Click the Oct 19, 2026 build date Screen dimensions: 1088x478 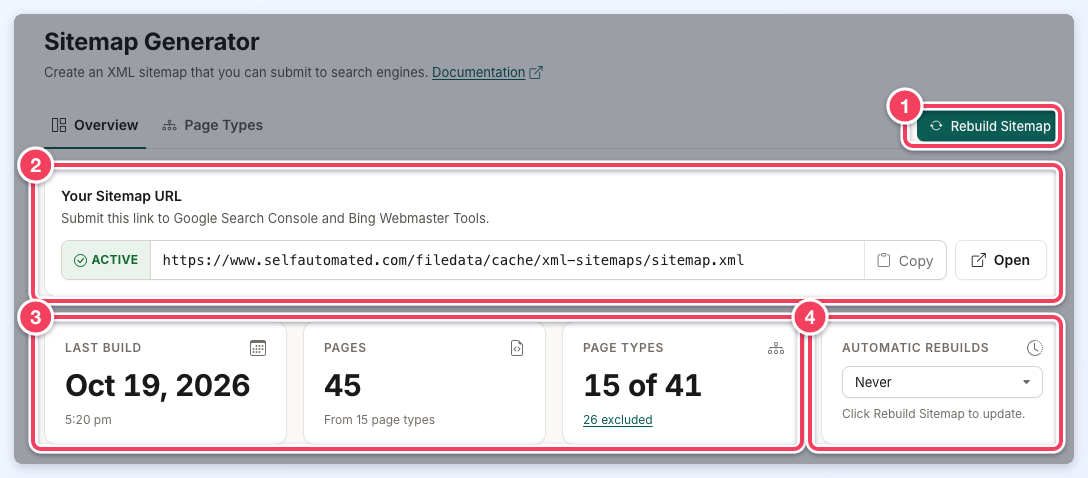click(158, 385)
